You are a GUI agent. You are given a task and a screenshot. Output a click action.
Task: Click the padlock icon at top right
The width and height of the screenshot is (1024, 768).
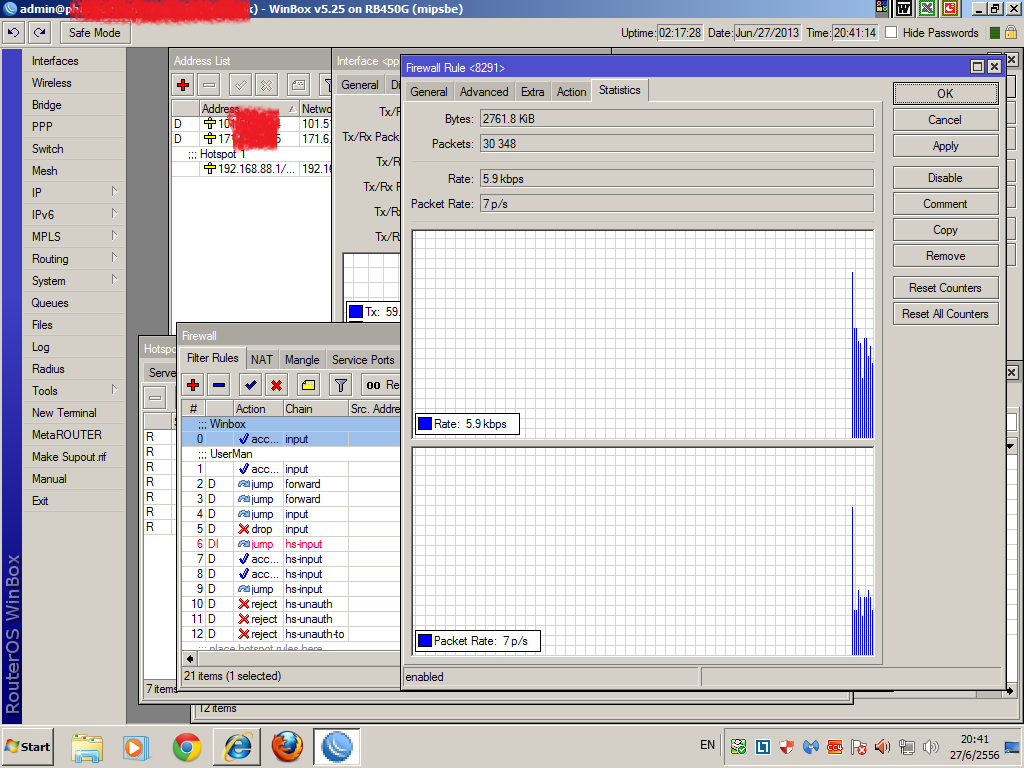coord(1010,33)
